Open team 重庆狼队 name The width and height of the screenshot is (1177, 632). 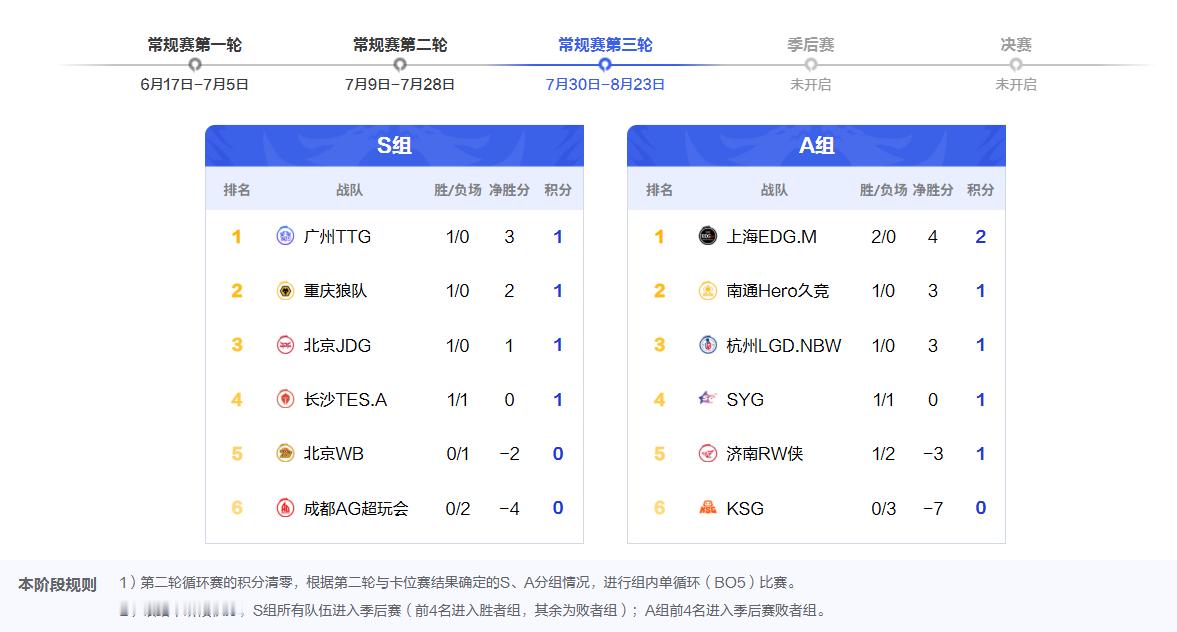[x=335, y=290]
